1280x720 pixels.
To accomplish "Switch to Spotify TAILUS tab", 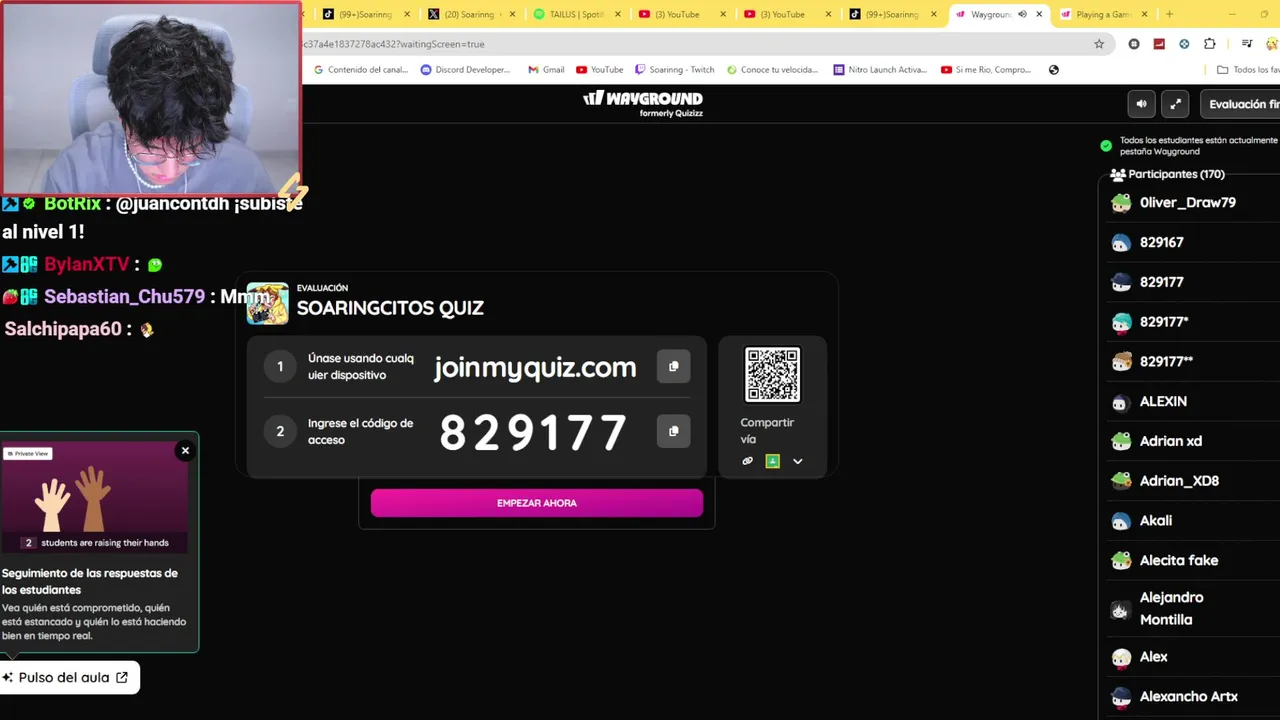I will tap(576, 14).
